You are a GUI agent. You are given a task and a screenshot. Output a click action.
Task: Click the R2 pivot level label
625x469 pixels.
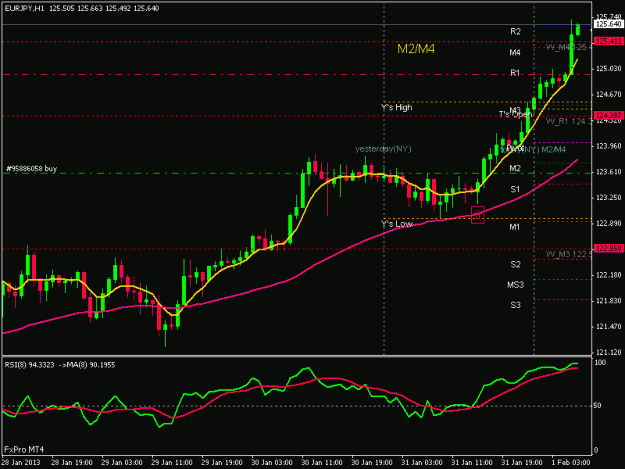[515, 31]
